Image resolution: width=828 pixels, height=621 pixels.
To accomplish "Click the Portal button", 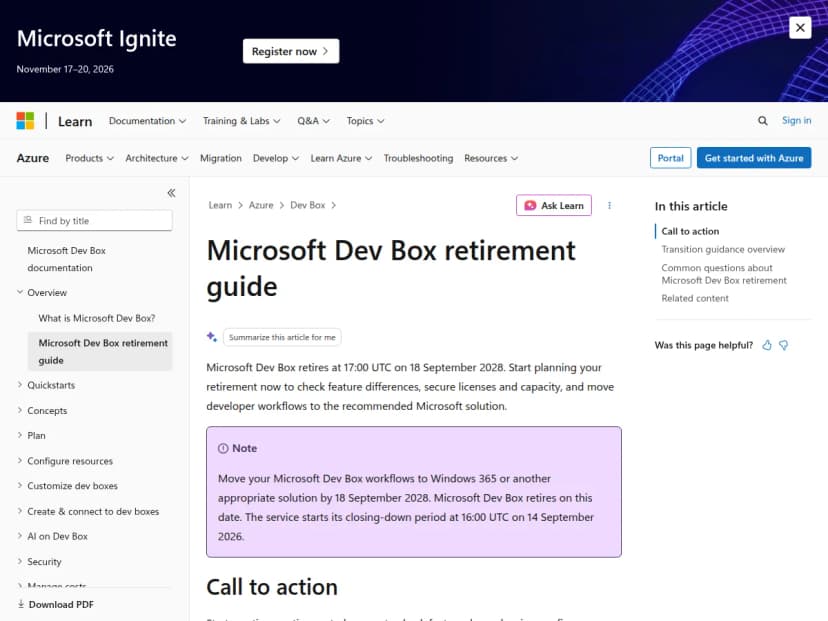I will (670, 158).
